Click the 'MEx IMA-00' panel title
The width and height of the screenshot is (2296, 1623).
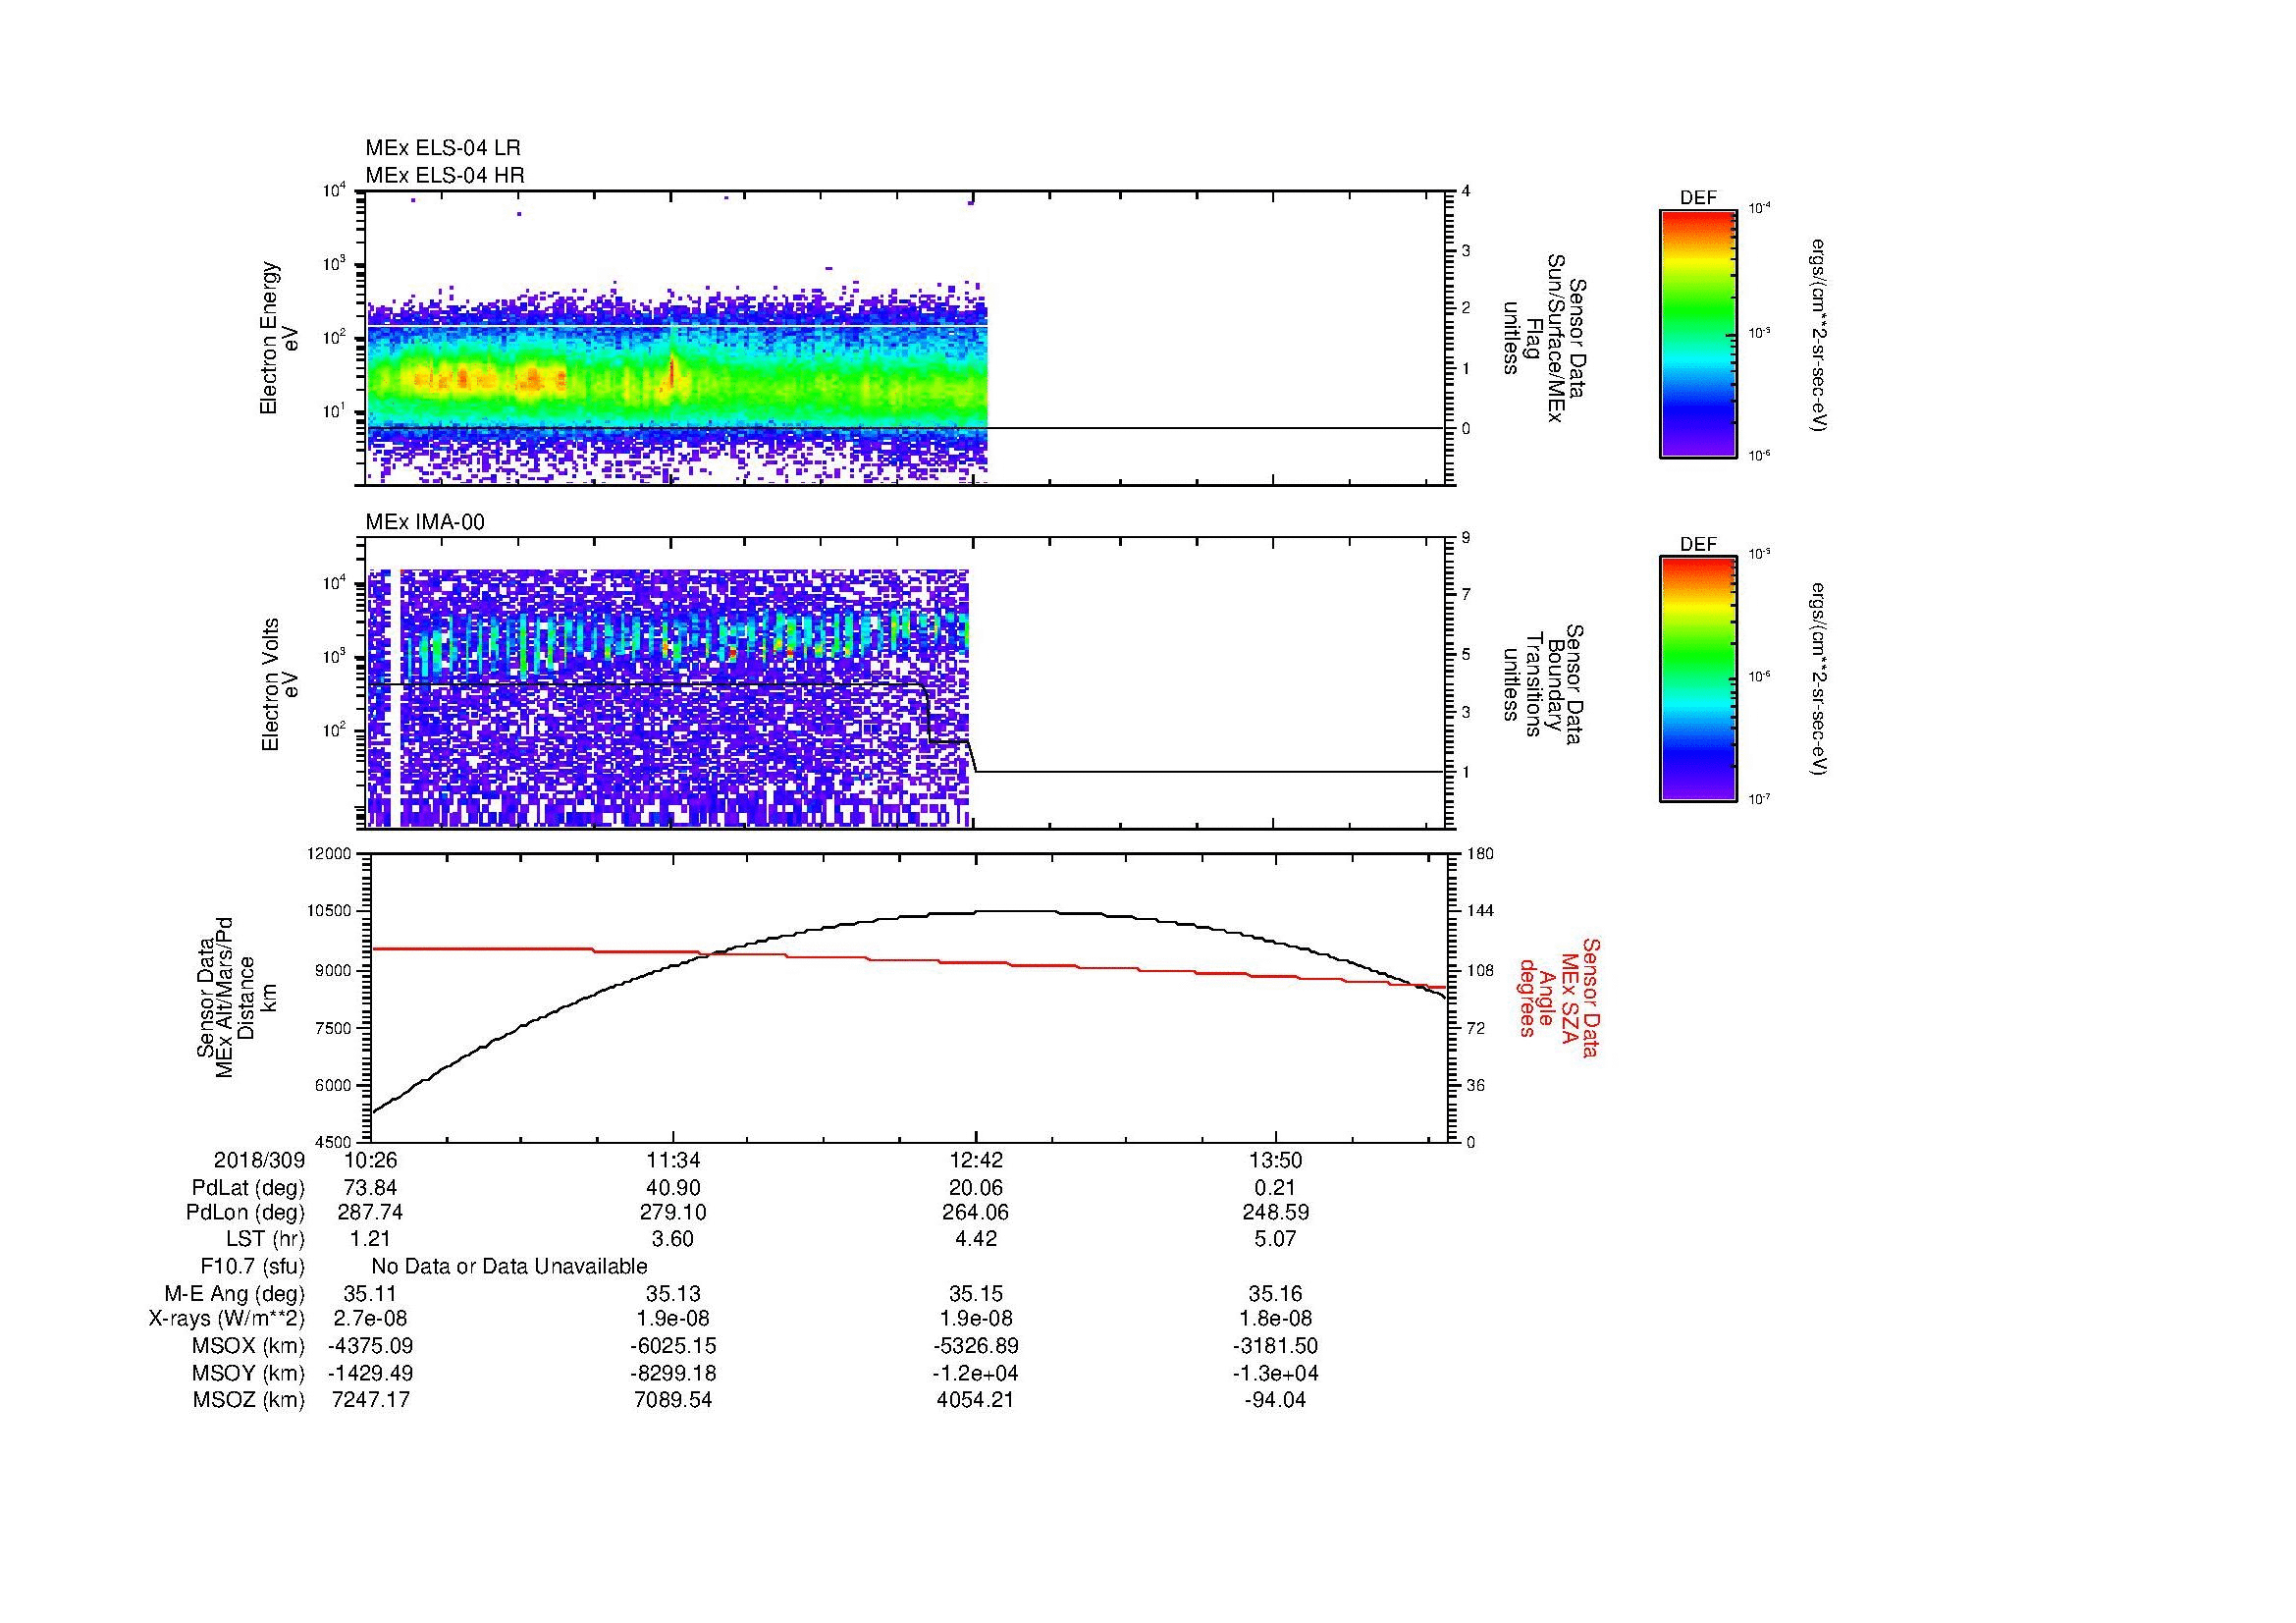click(x=425, y=522)
